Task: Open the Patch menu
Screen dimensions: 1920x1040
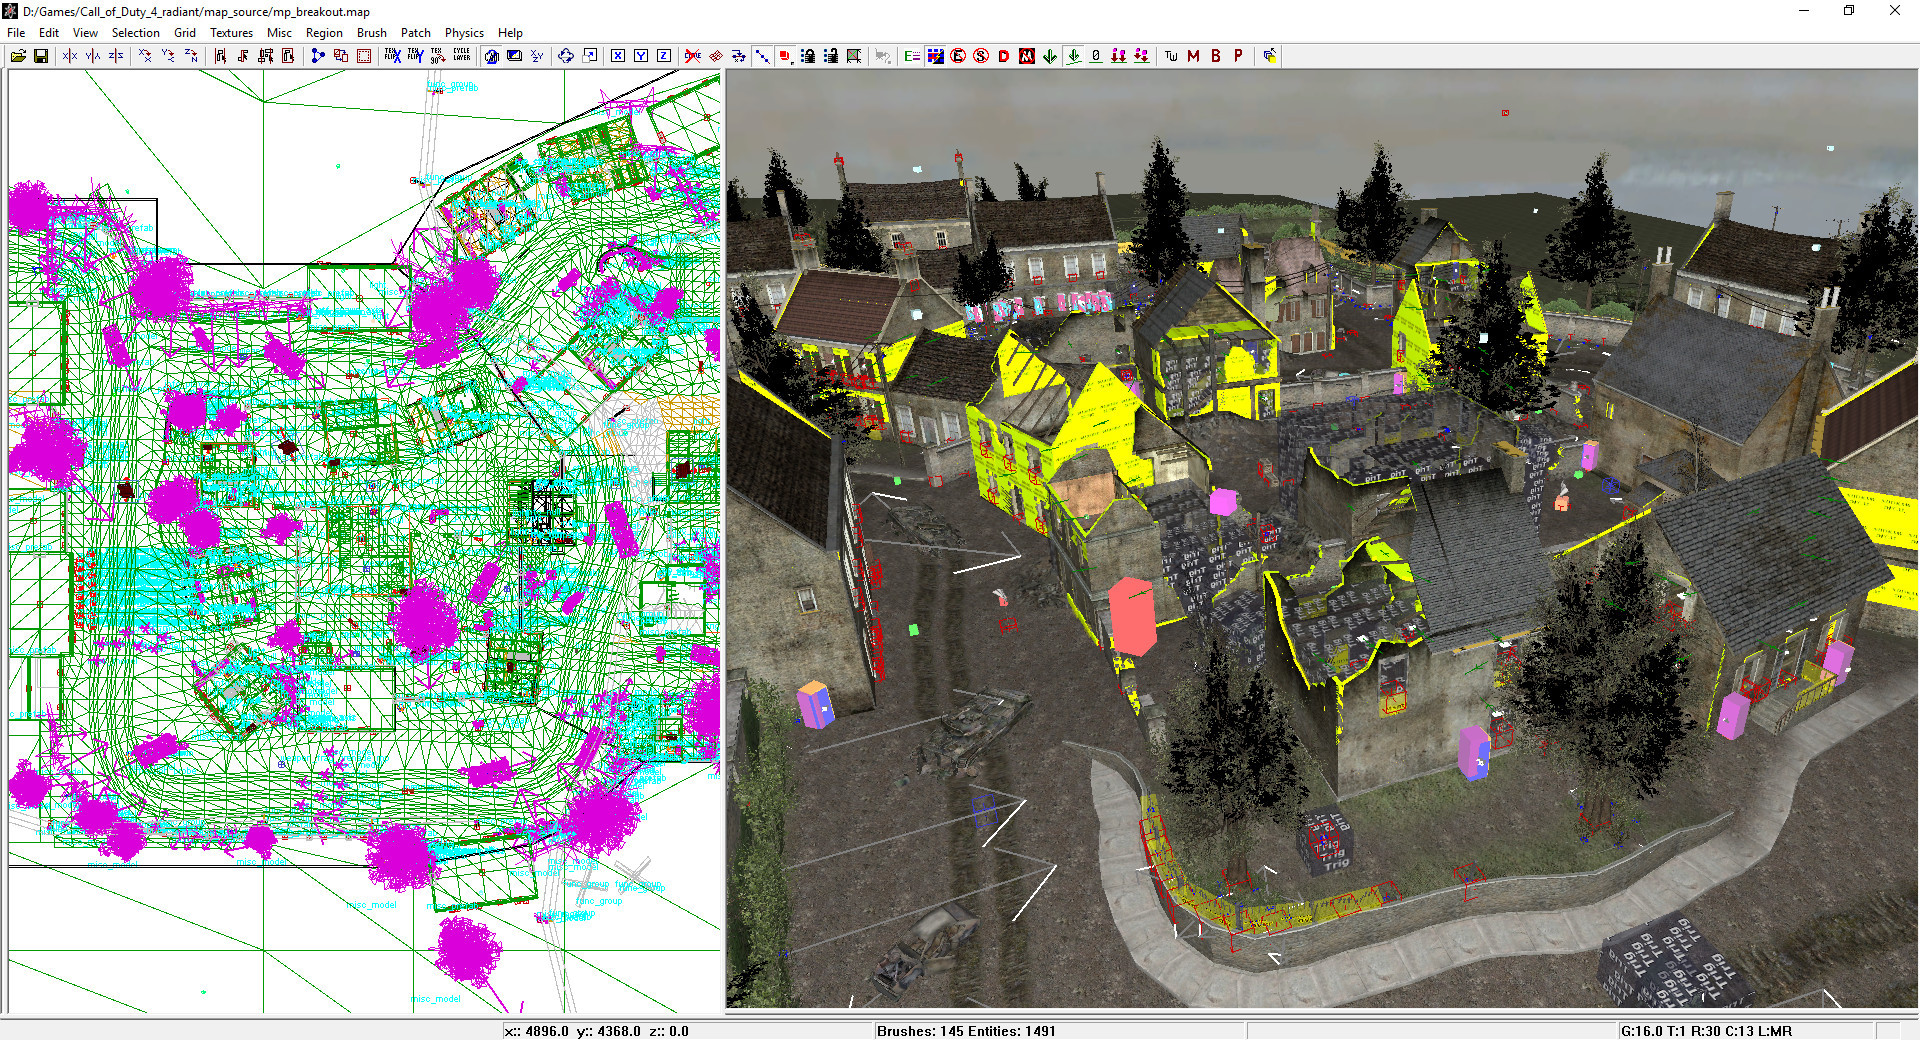Action: (x=415, y=33)
